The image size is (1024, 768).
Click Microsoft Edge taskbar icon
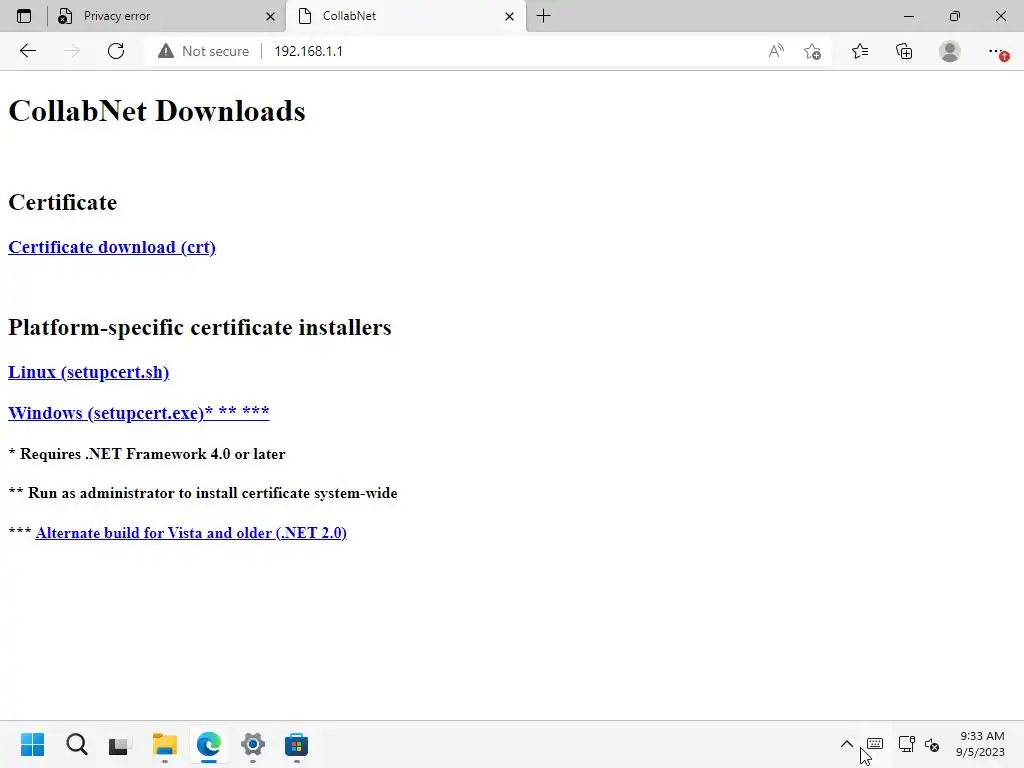tap(209, 744)
